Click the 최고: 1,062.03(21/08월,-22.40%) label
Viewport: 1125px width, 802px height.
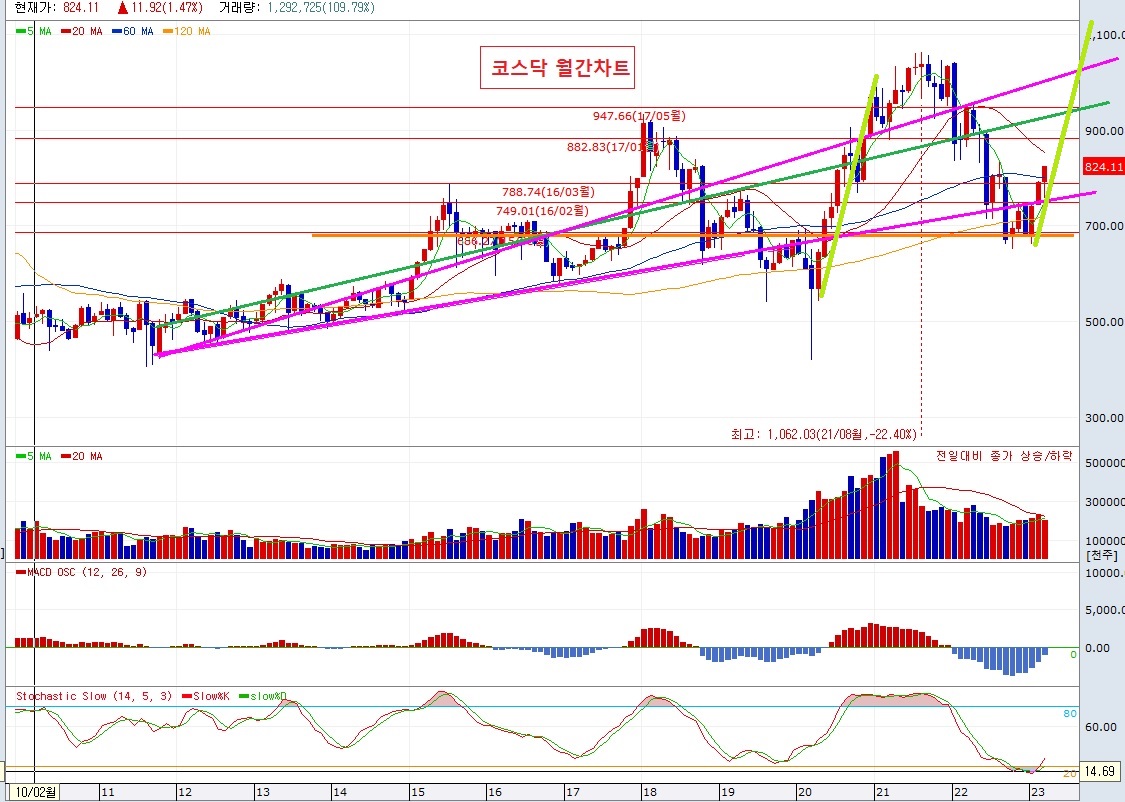coord(824,434)
